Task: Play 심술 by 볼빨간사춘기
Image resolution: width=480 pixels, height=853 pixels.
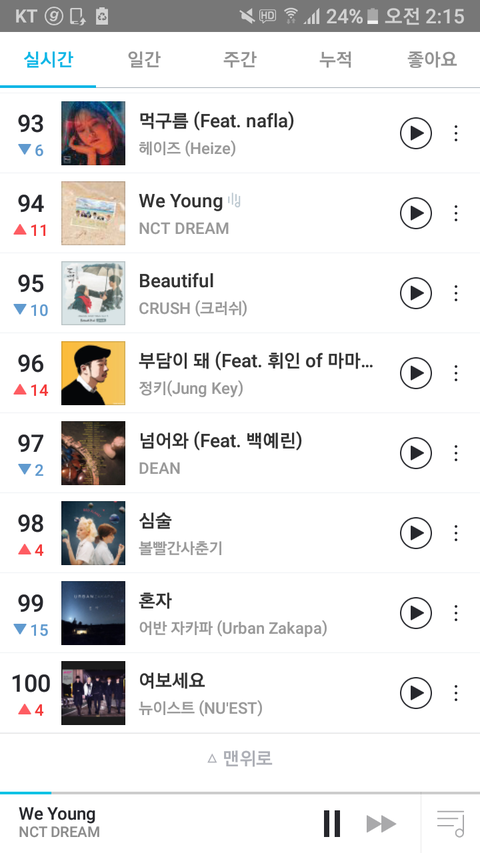Action: tap(416, 533)
